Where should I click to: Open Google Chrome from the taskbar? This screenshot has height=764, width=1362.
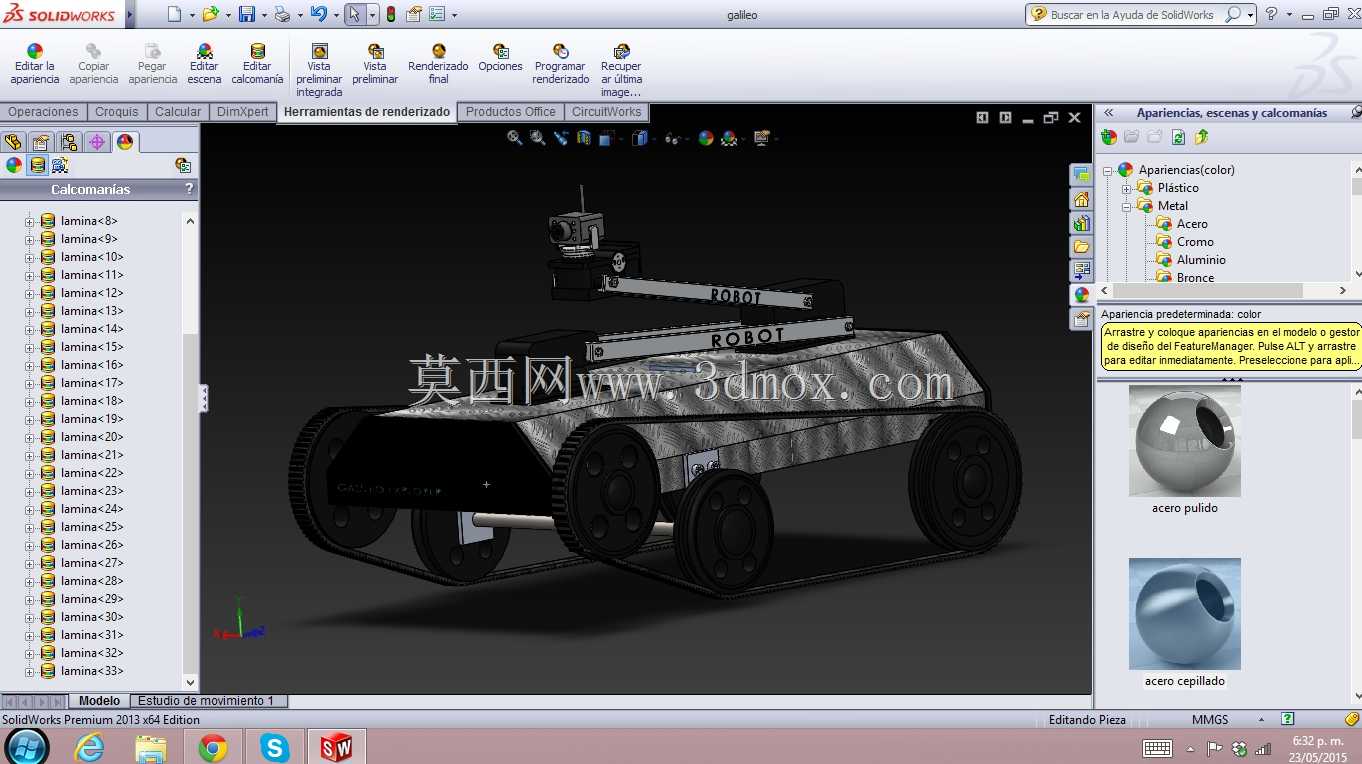click(x=212, y=747)
